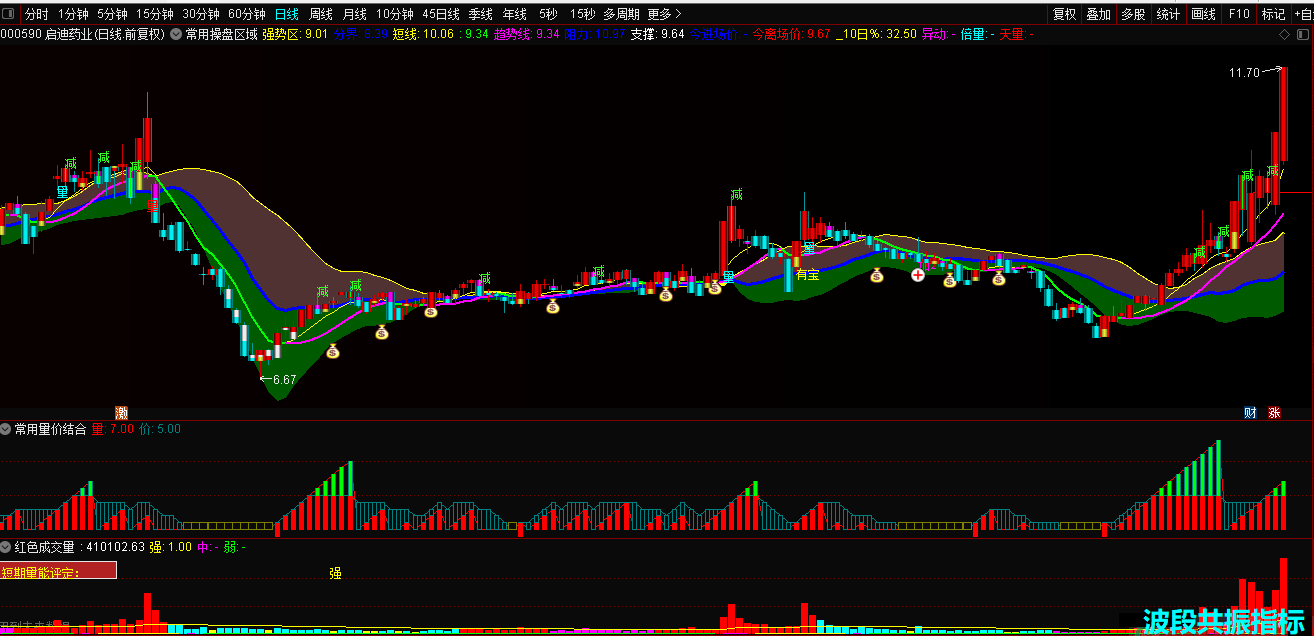Image resolution: width=1314 pixels, height=636 pixels.
Task: Click the 量: 7.00 value in volume-price panel
Action: (x=112, y=429)
